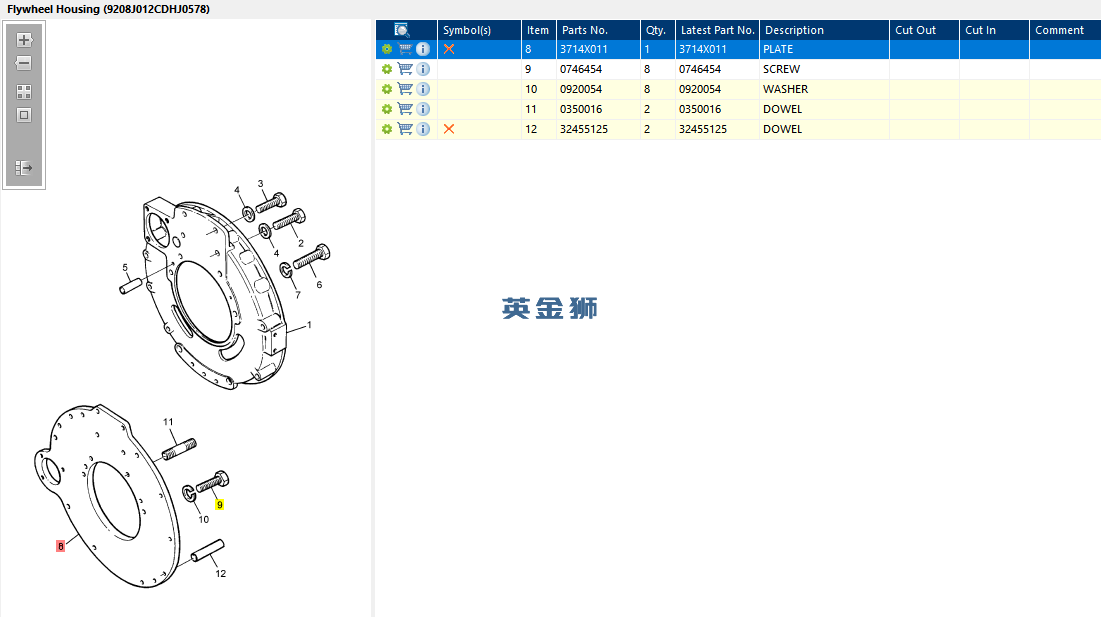Screen dimensions: 1101x617
Task: Click the gear icon in WASHER row
Action: coord(387,89)
